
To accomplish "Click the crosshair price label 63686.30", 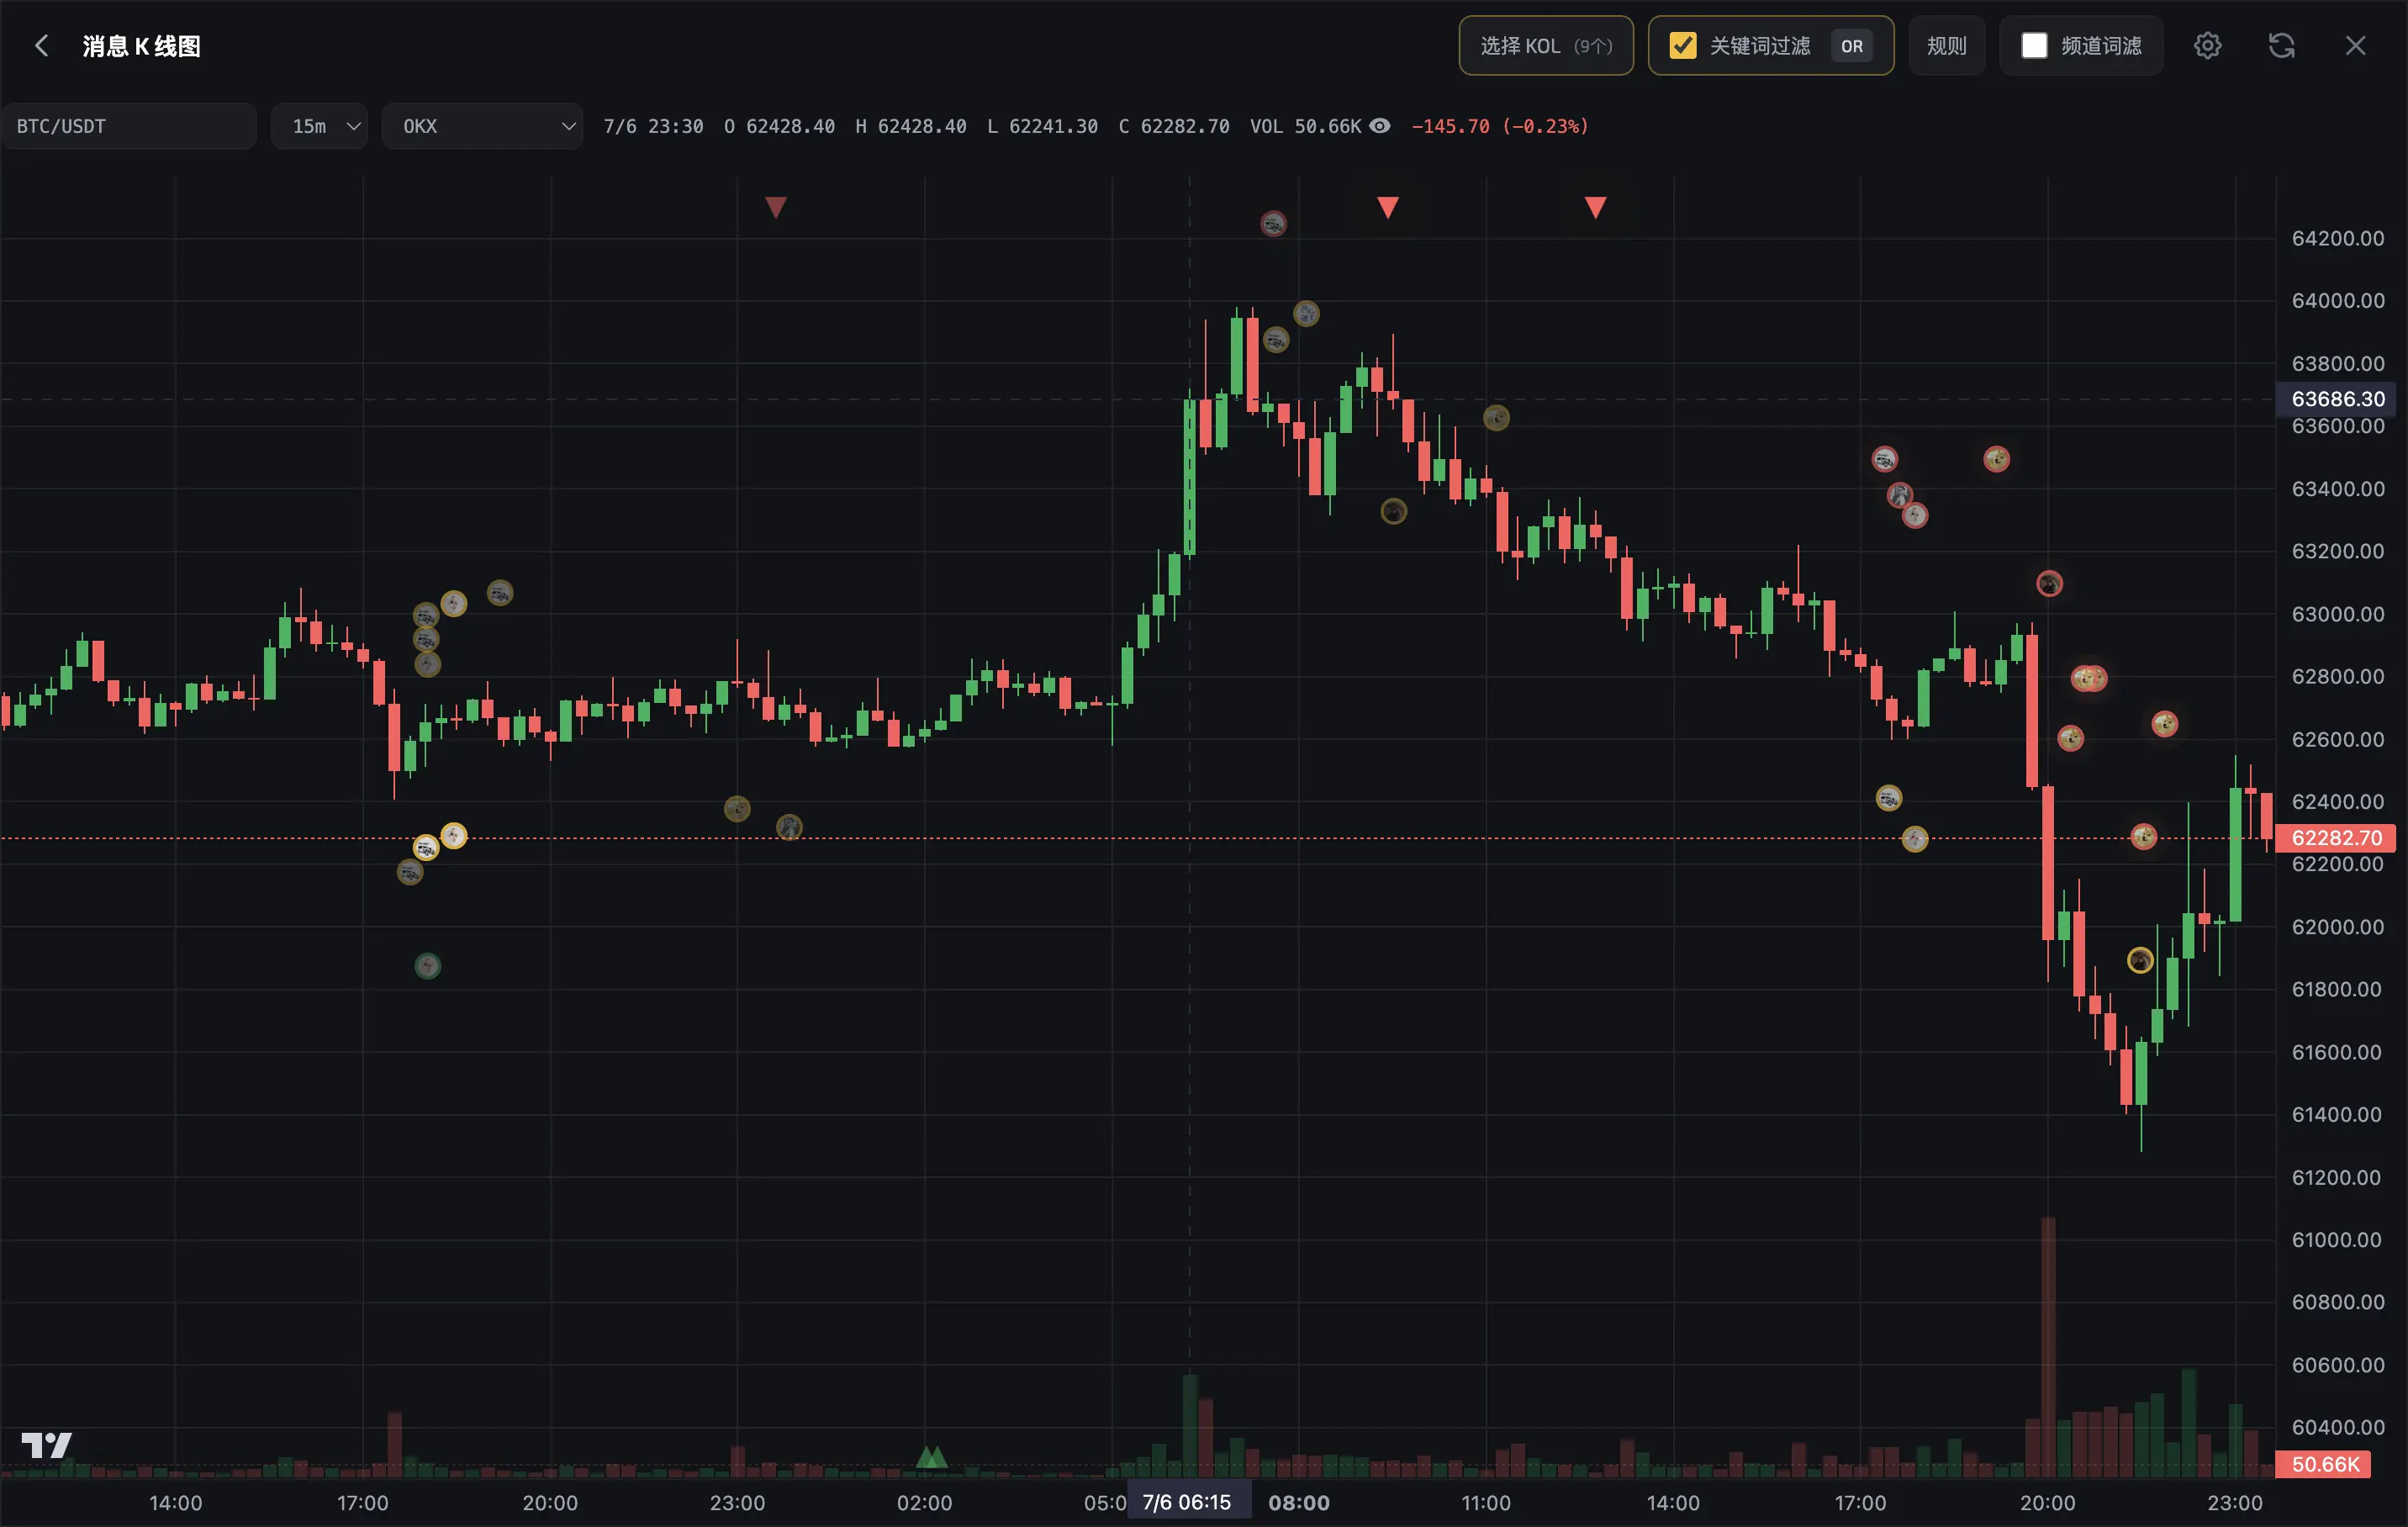I will pyautogui.click(x=2335, y=399).
